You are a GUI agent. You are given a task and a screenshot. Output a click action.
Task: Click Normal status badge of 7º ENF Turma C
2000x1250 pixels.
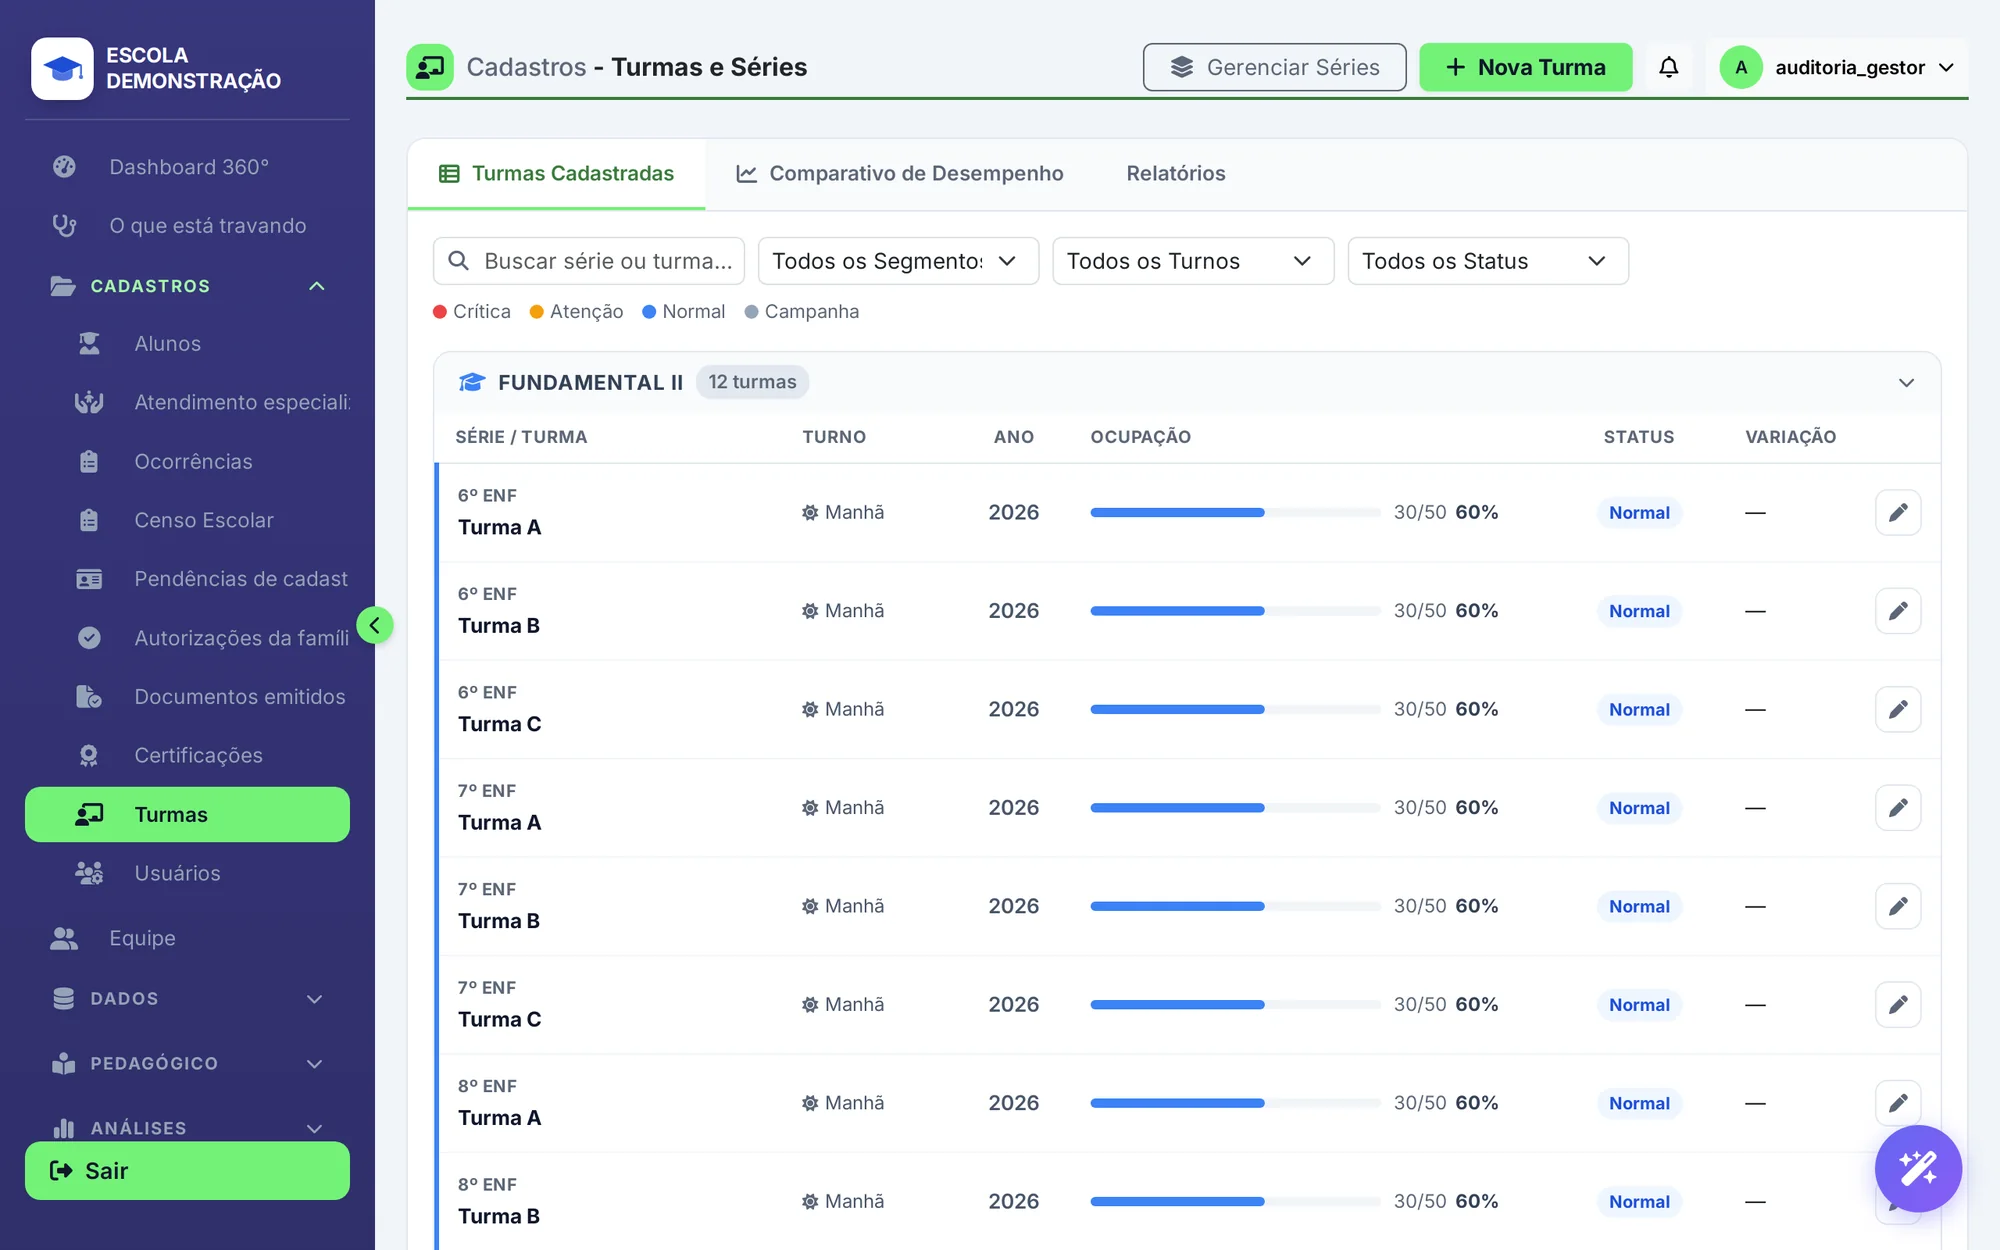tap(1639, 1005)
